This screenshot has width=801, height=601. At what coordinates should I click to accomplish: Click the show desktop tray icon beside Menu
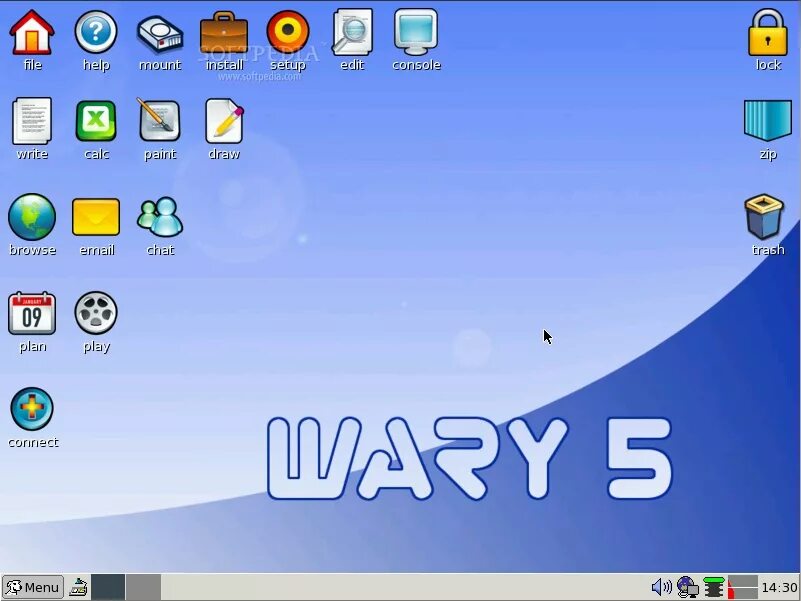(78, 587)
